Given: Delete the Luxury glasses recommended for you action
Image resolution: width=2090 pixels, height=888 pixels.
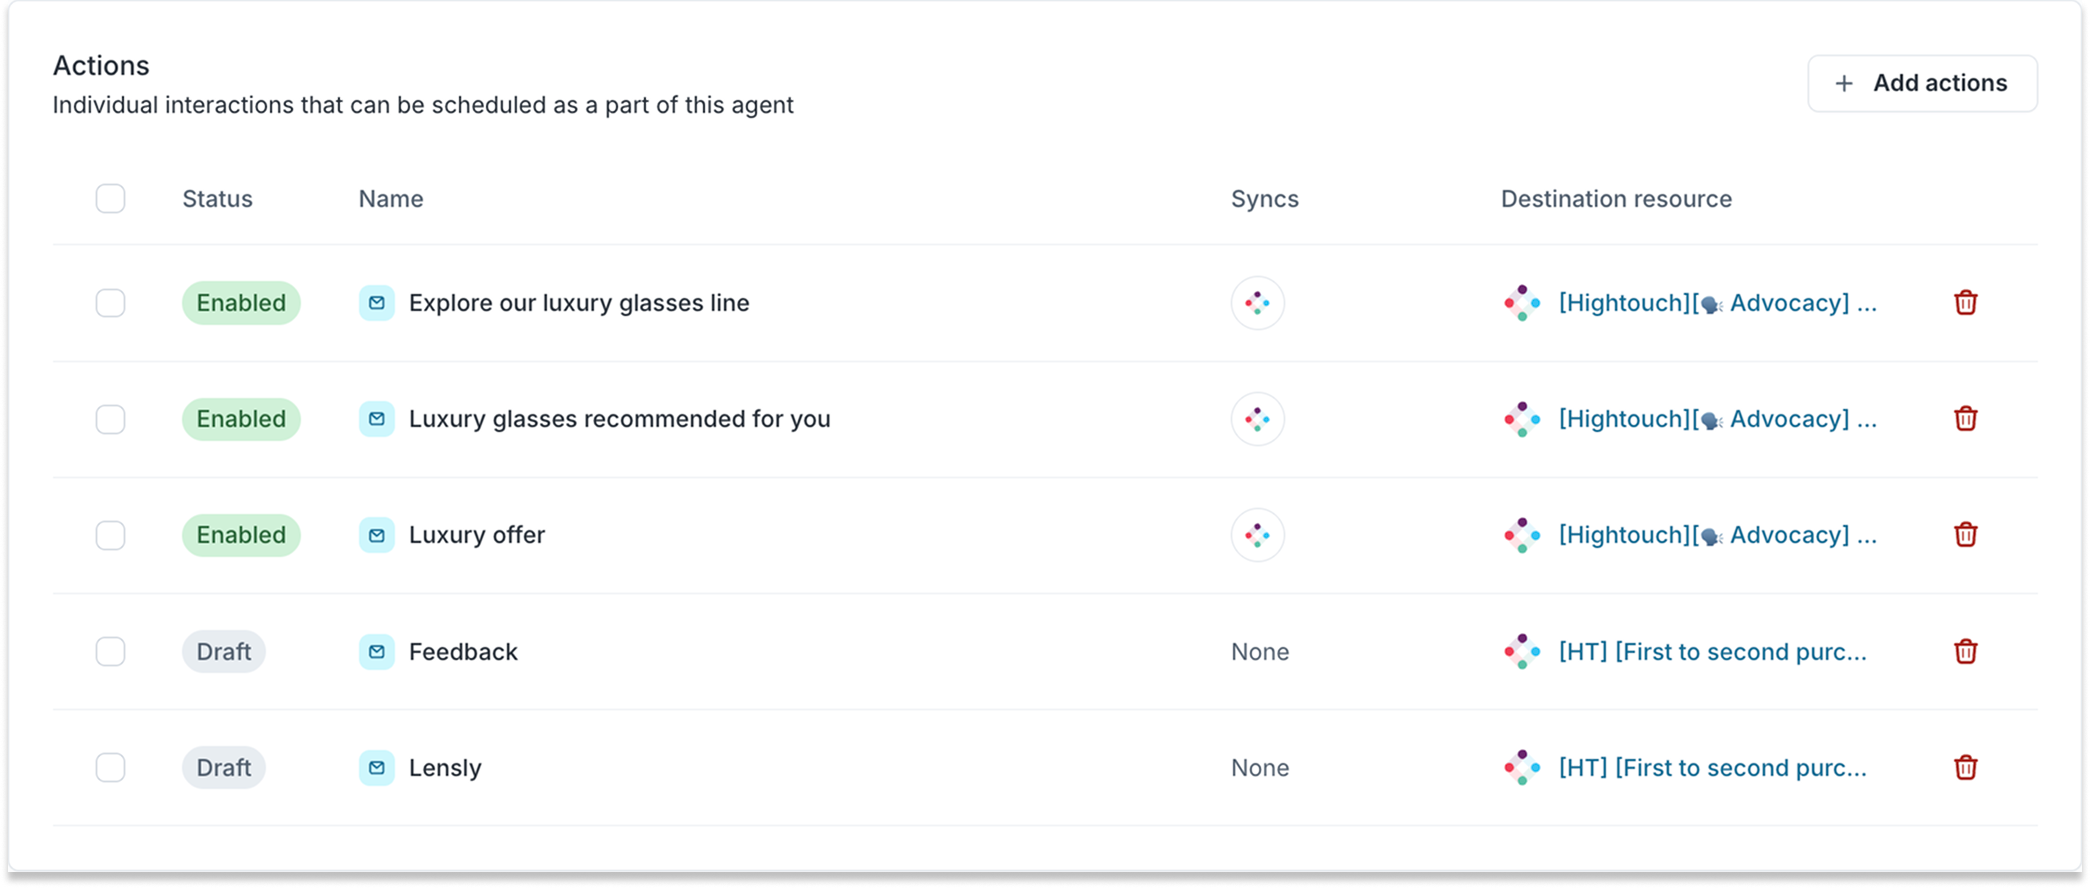Looking at the screenshot, I should coord(1965,418).
